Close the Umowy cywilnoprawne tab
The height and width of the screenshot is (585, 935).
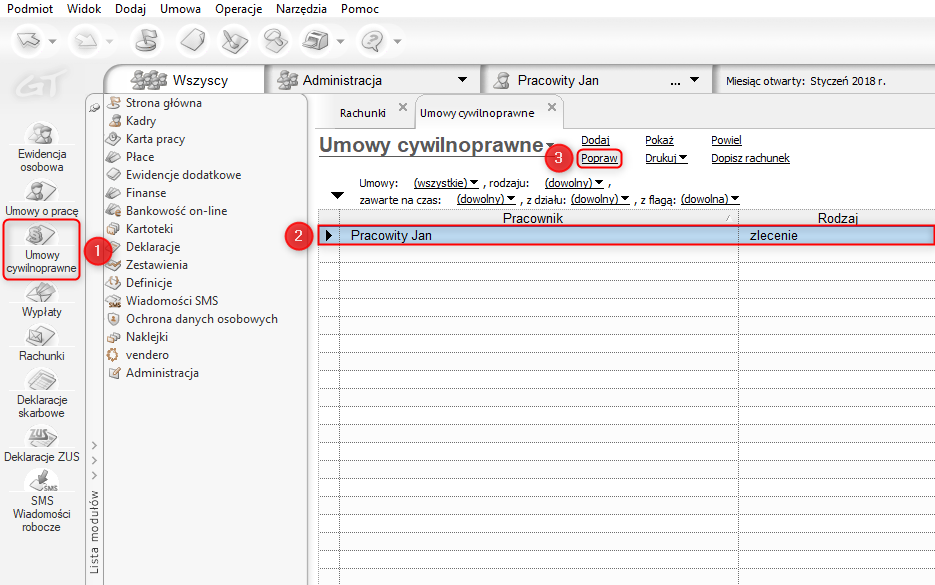551,107
